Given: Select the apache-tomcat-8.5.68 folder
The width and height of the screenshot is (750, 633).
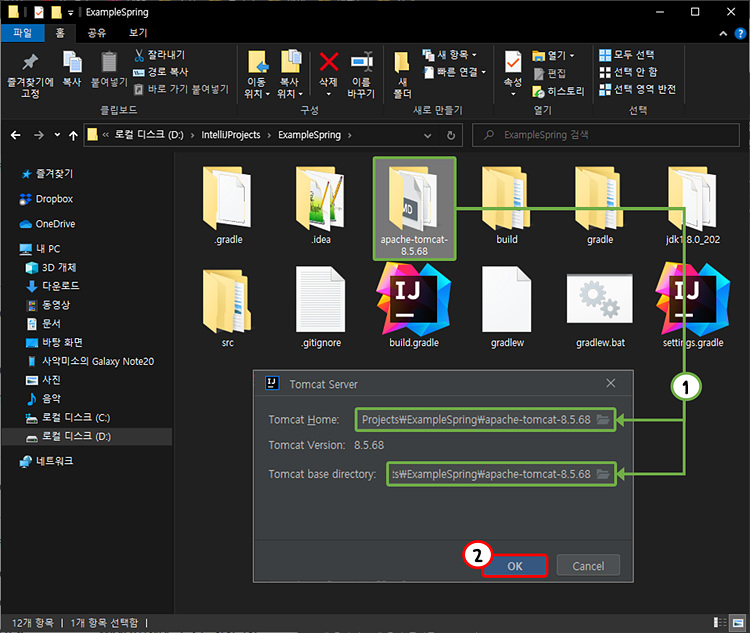Looking at the screenshot, I should point(414,209).
